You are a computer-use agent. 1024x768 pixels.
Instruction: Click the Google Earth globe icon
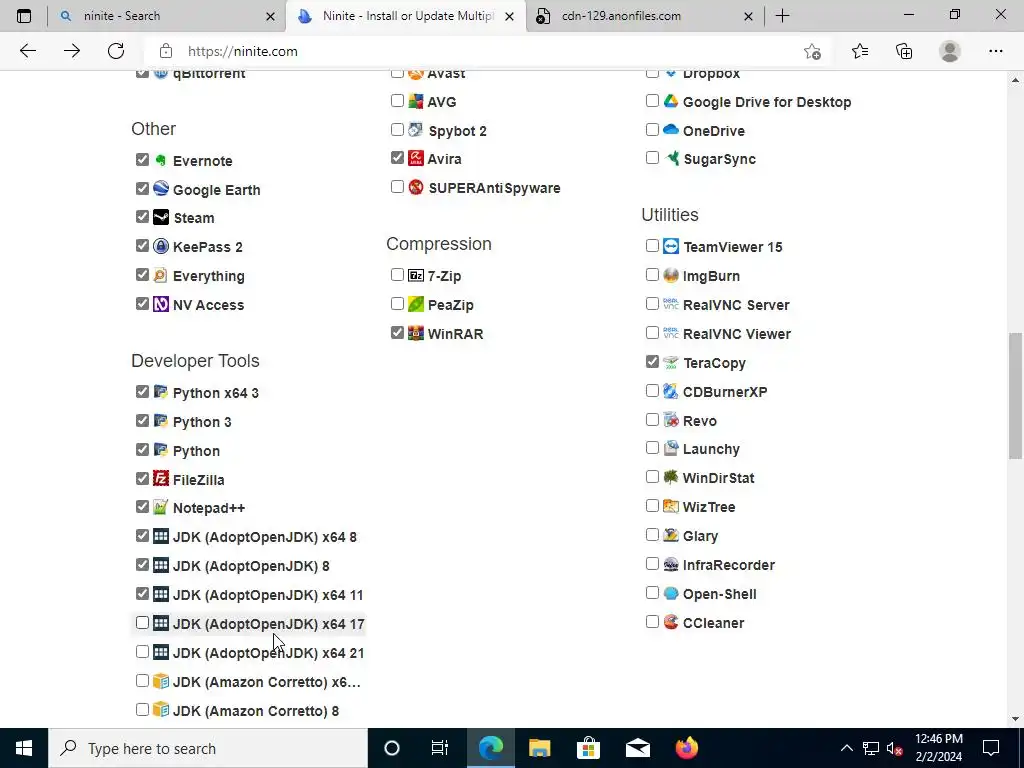tap(161, 189)
